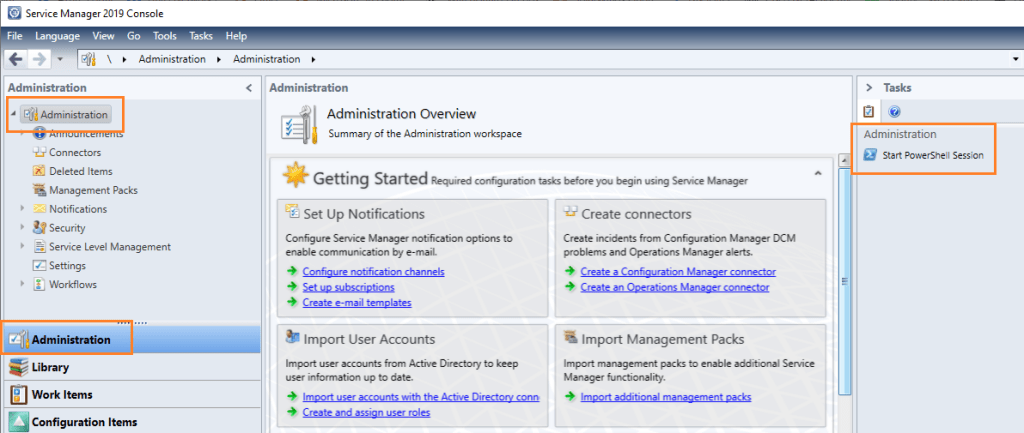Open the Language menu
Viewport: 1024px width, 433px height.
coord(57,36)
